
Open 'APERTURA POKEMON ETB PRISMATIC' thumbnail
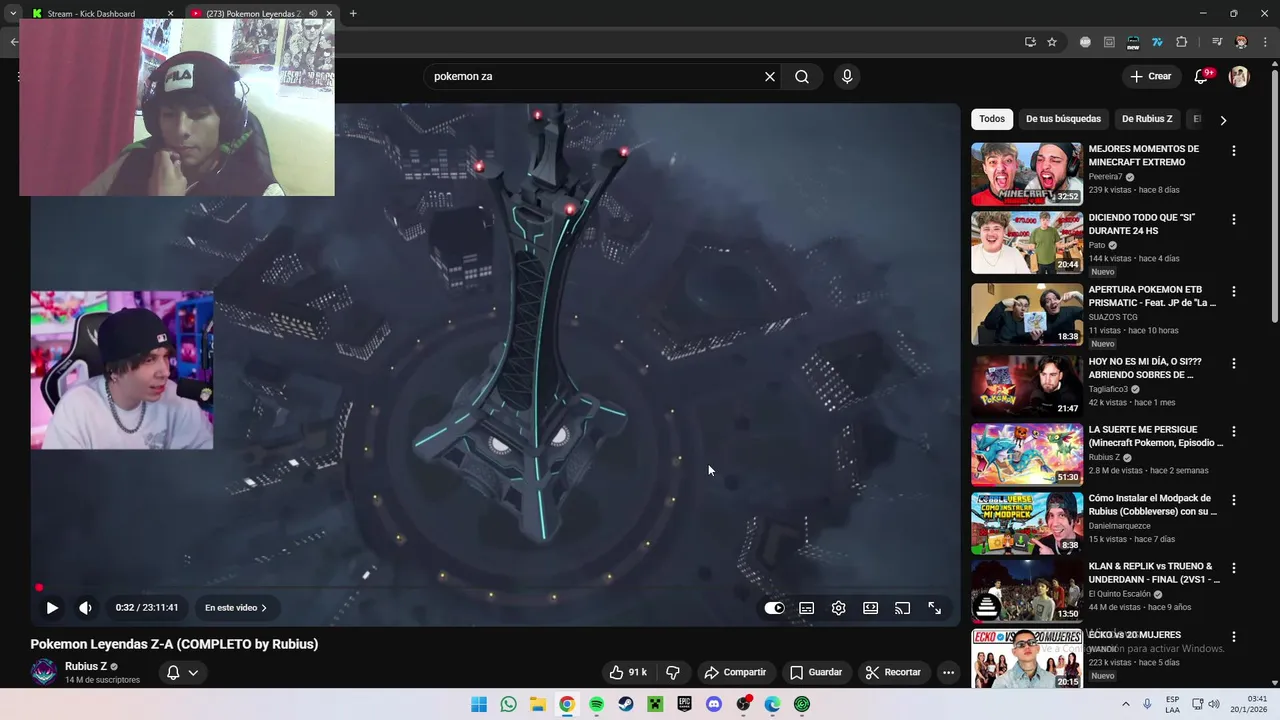1027,314
